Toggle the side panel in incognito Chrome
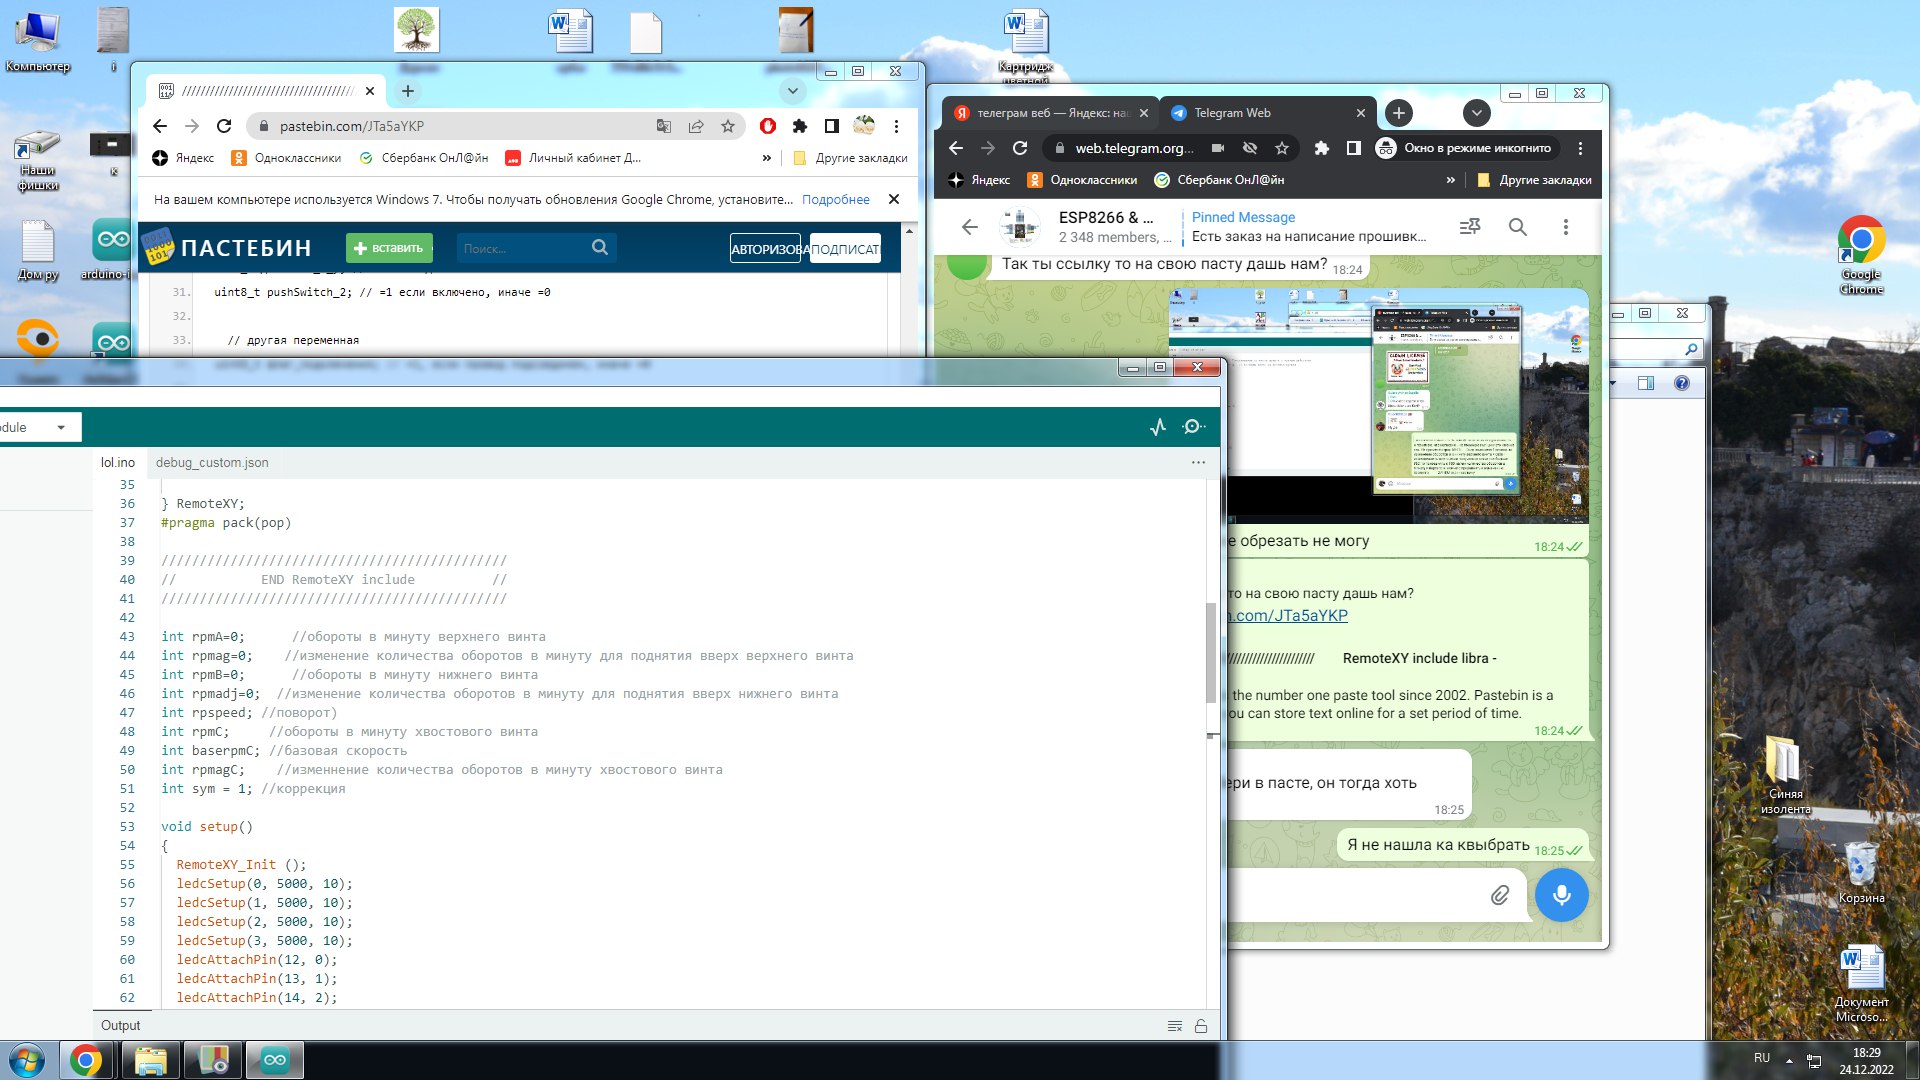Image resolution: width=1920 pixels, height=1080 pixels. (x=1353, y=148)
